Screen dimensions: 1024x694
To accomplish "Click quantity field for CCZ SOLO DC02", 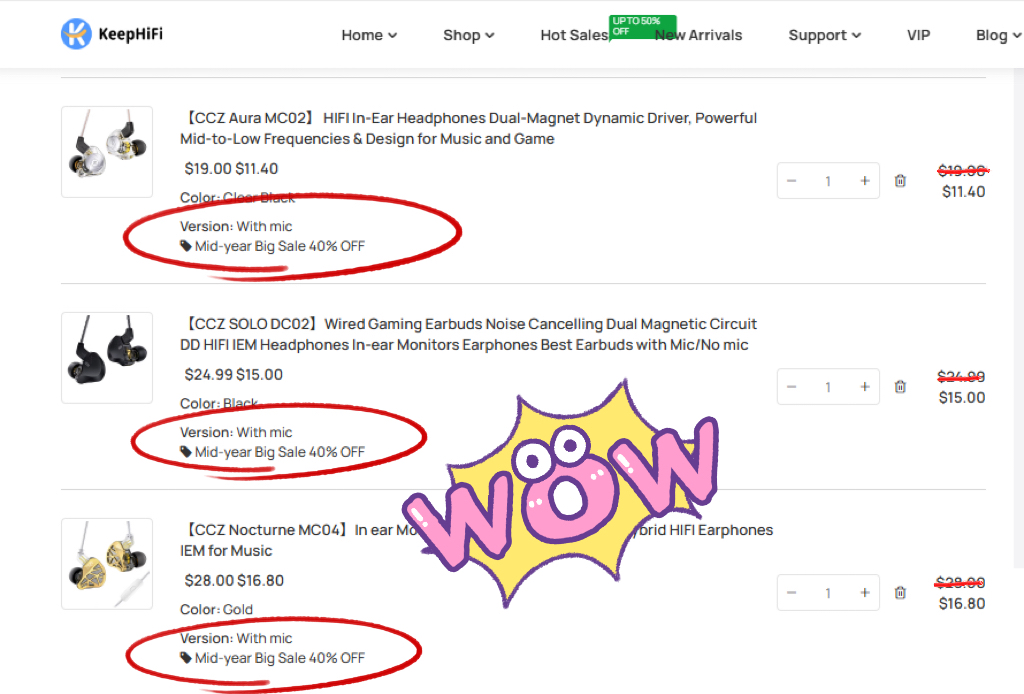I will coord(828,386).
